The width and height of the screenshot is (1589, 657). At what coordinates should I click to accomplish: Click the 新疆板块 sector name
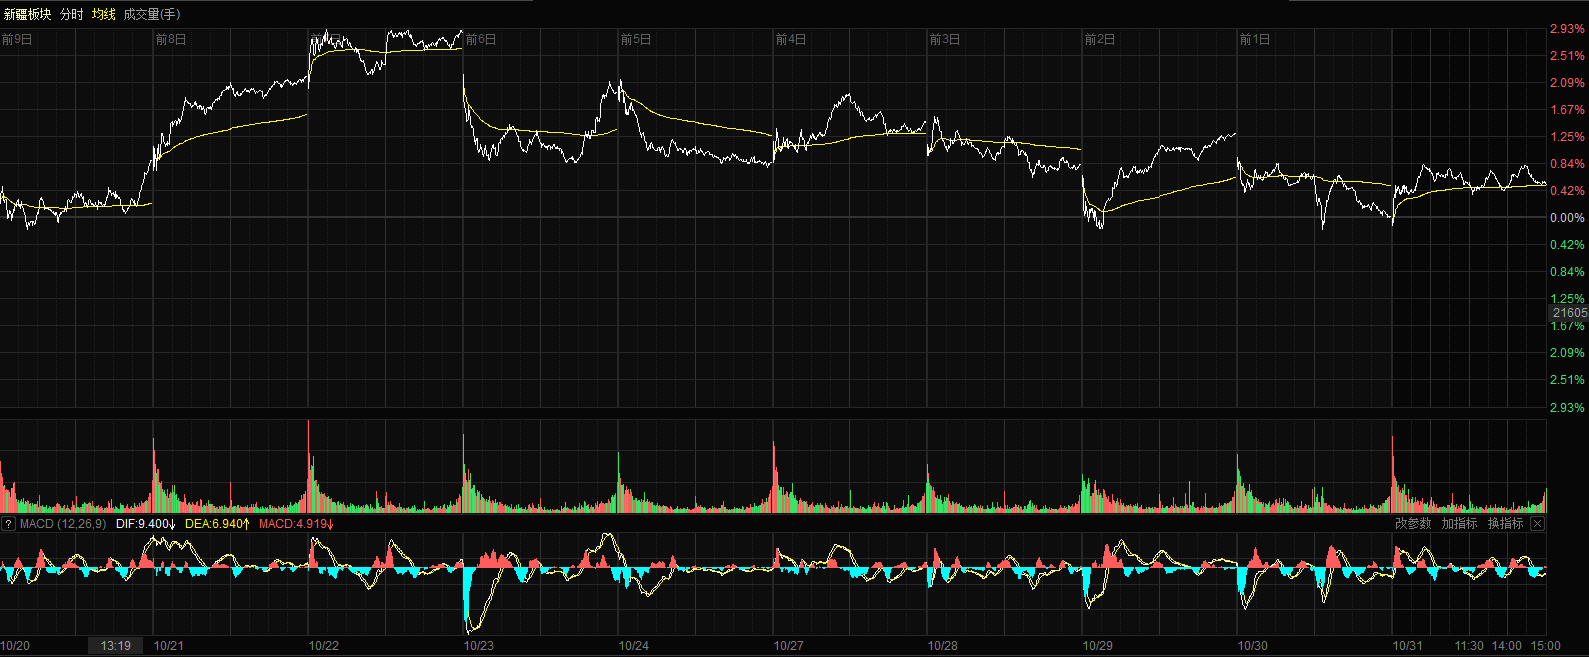tap(28, 14)
